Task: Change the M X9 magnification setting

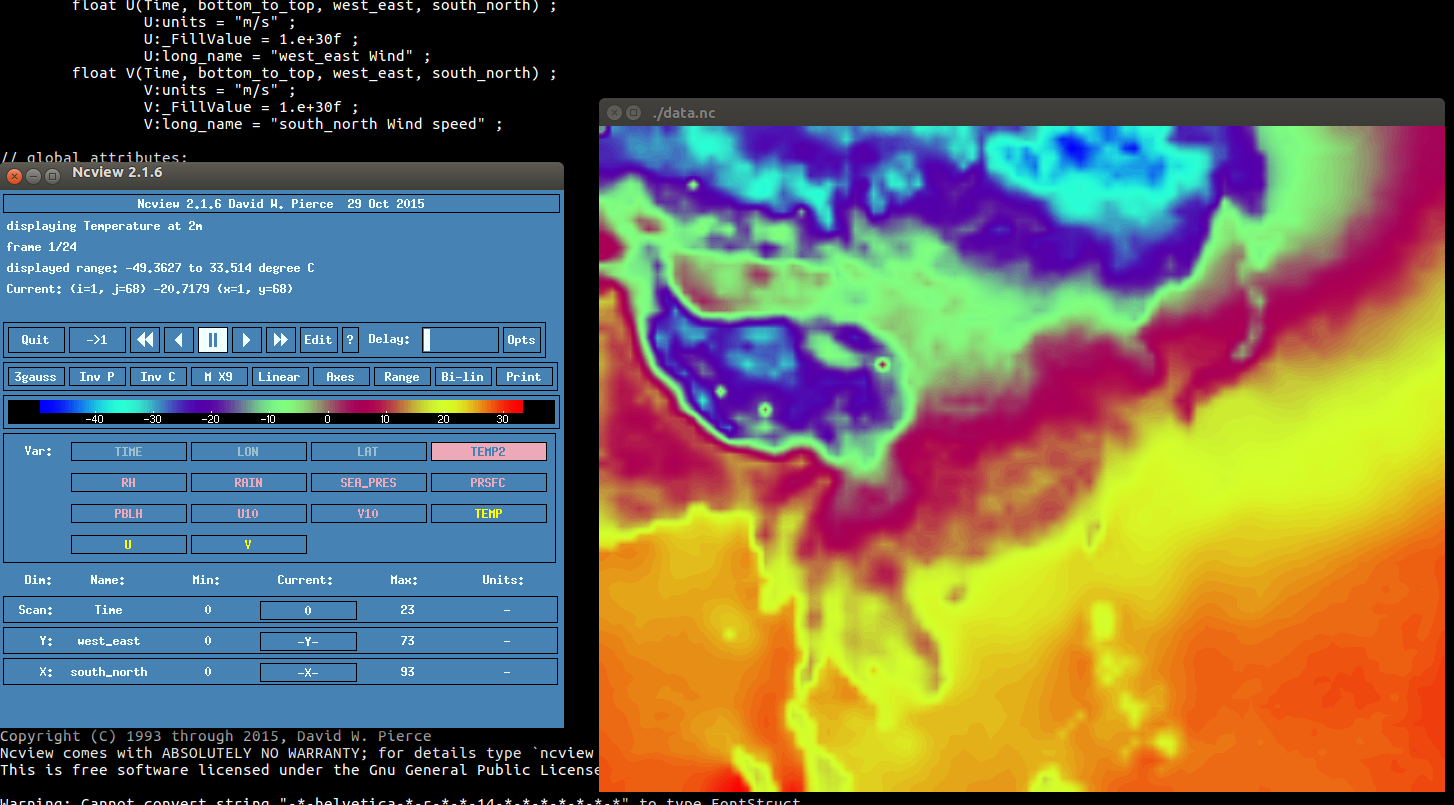Action: coord(218,377)
